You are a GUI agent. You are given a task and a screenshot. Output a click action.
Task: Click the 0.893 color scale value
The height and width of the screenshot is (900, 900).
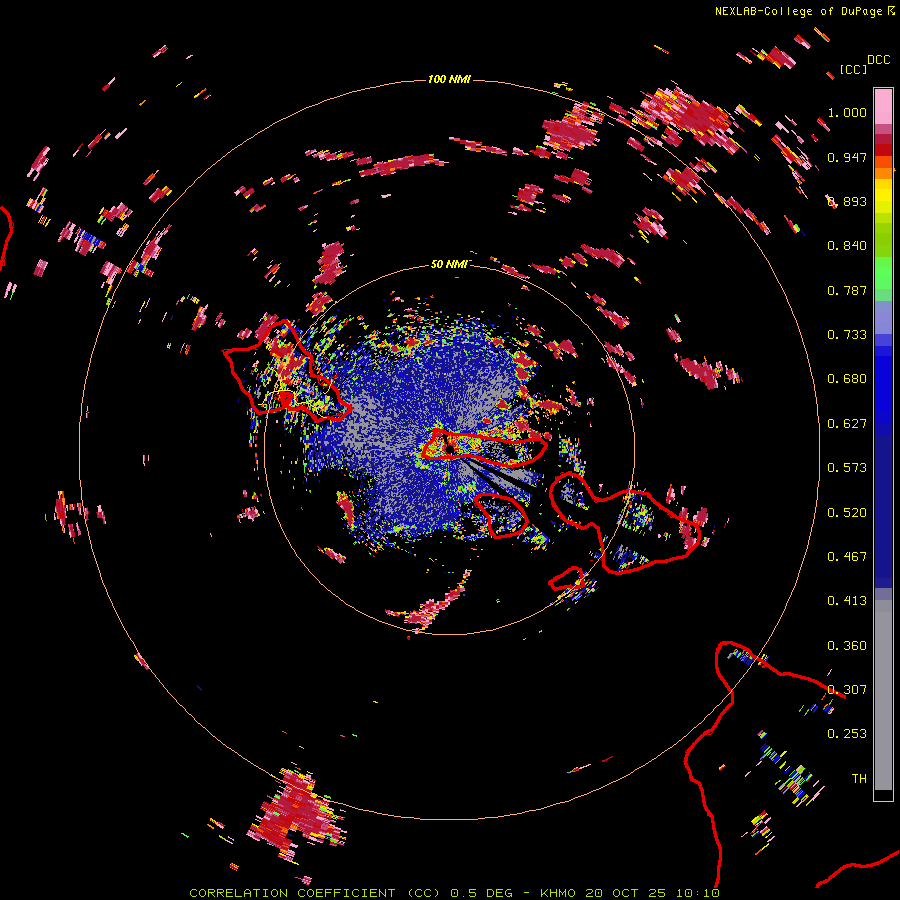pyautogui.click(x=847, y=201)
